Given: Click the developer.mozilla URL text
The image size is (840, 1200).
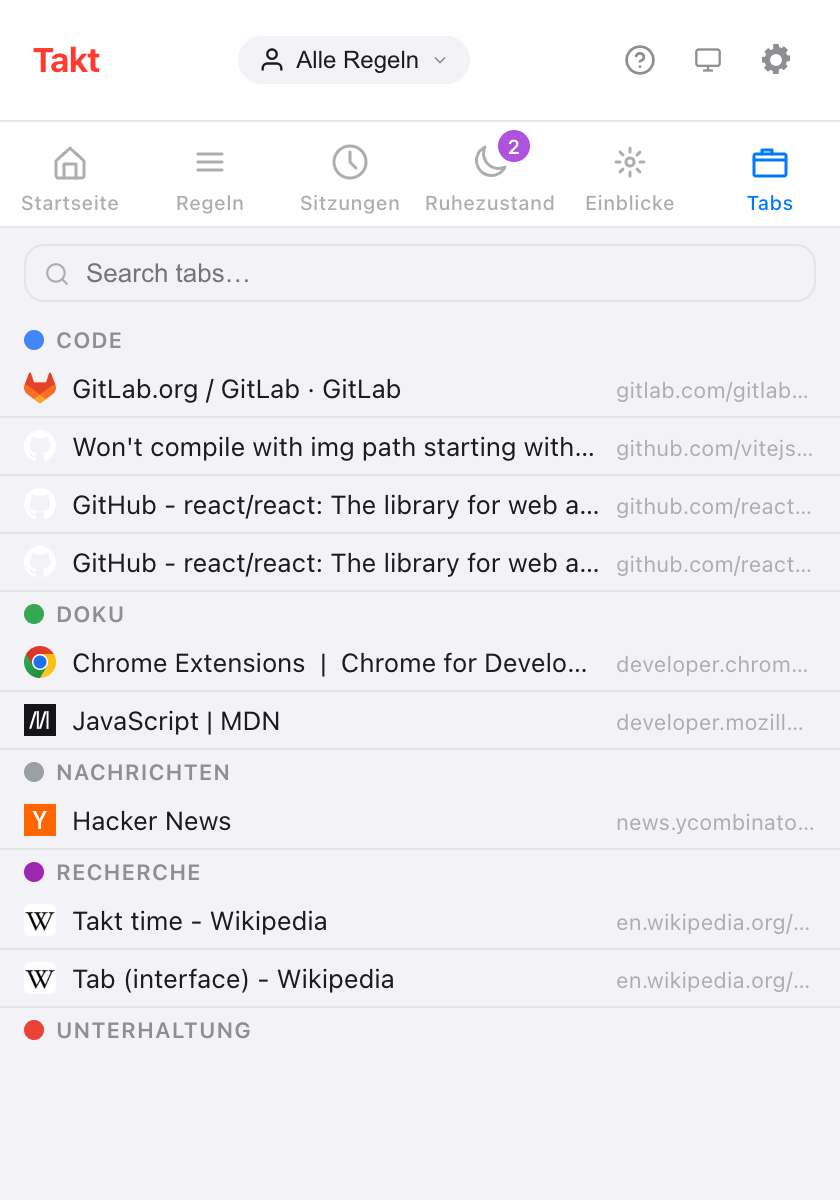Looking at the screenshot, I should pyautogui.click(x=710, y=722).
